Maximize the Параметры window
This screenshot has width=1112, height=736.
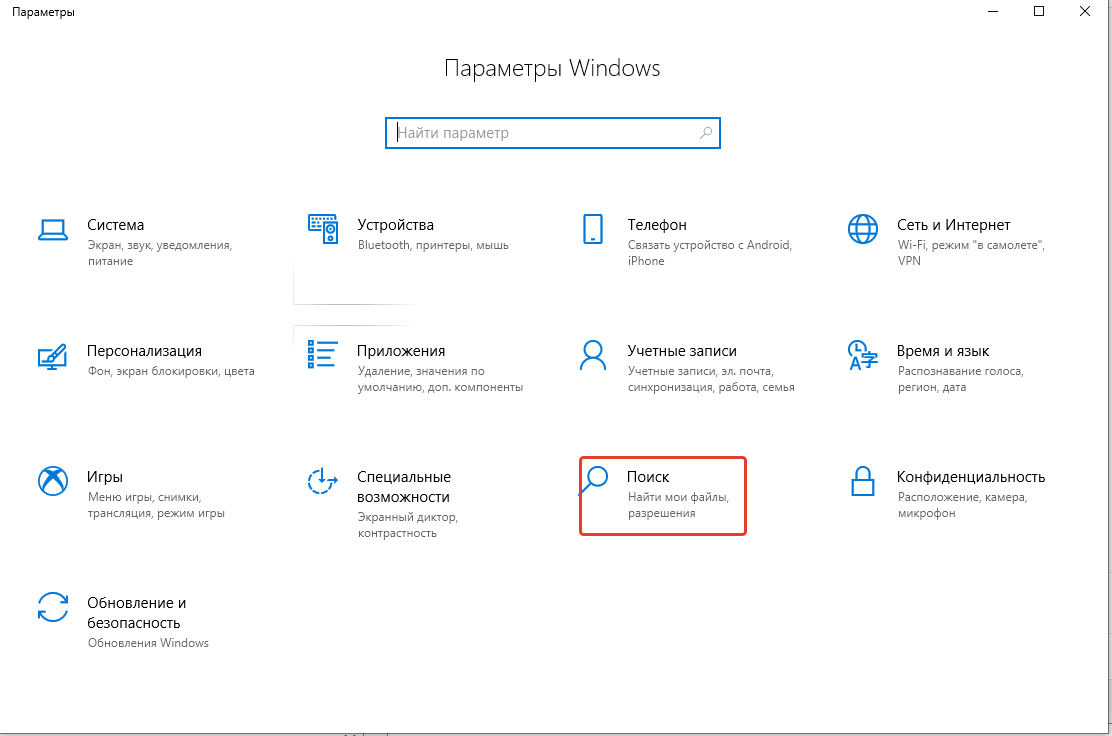1039,11
